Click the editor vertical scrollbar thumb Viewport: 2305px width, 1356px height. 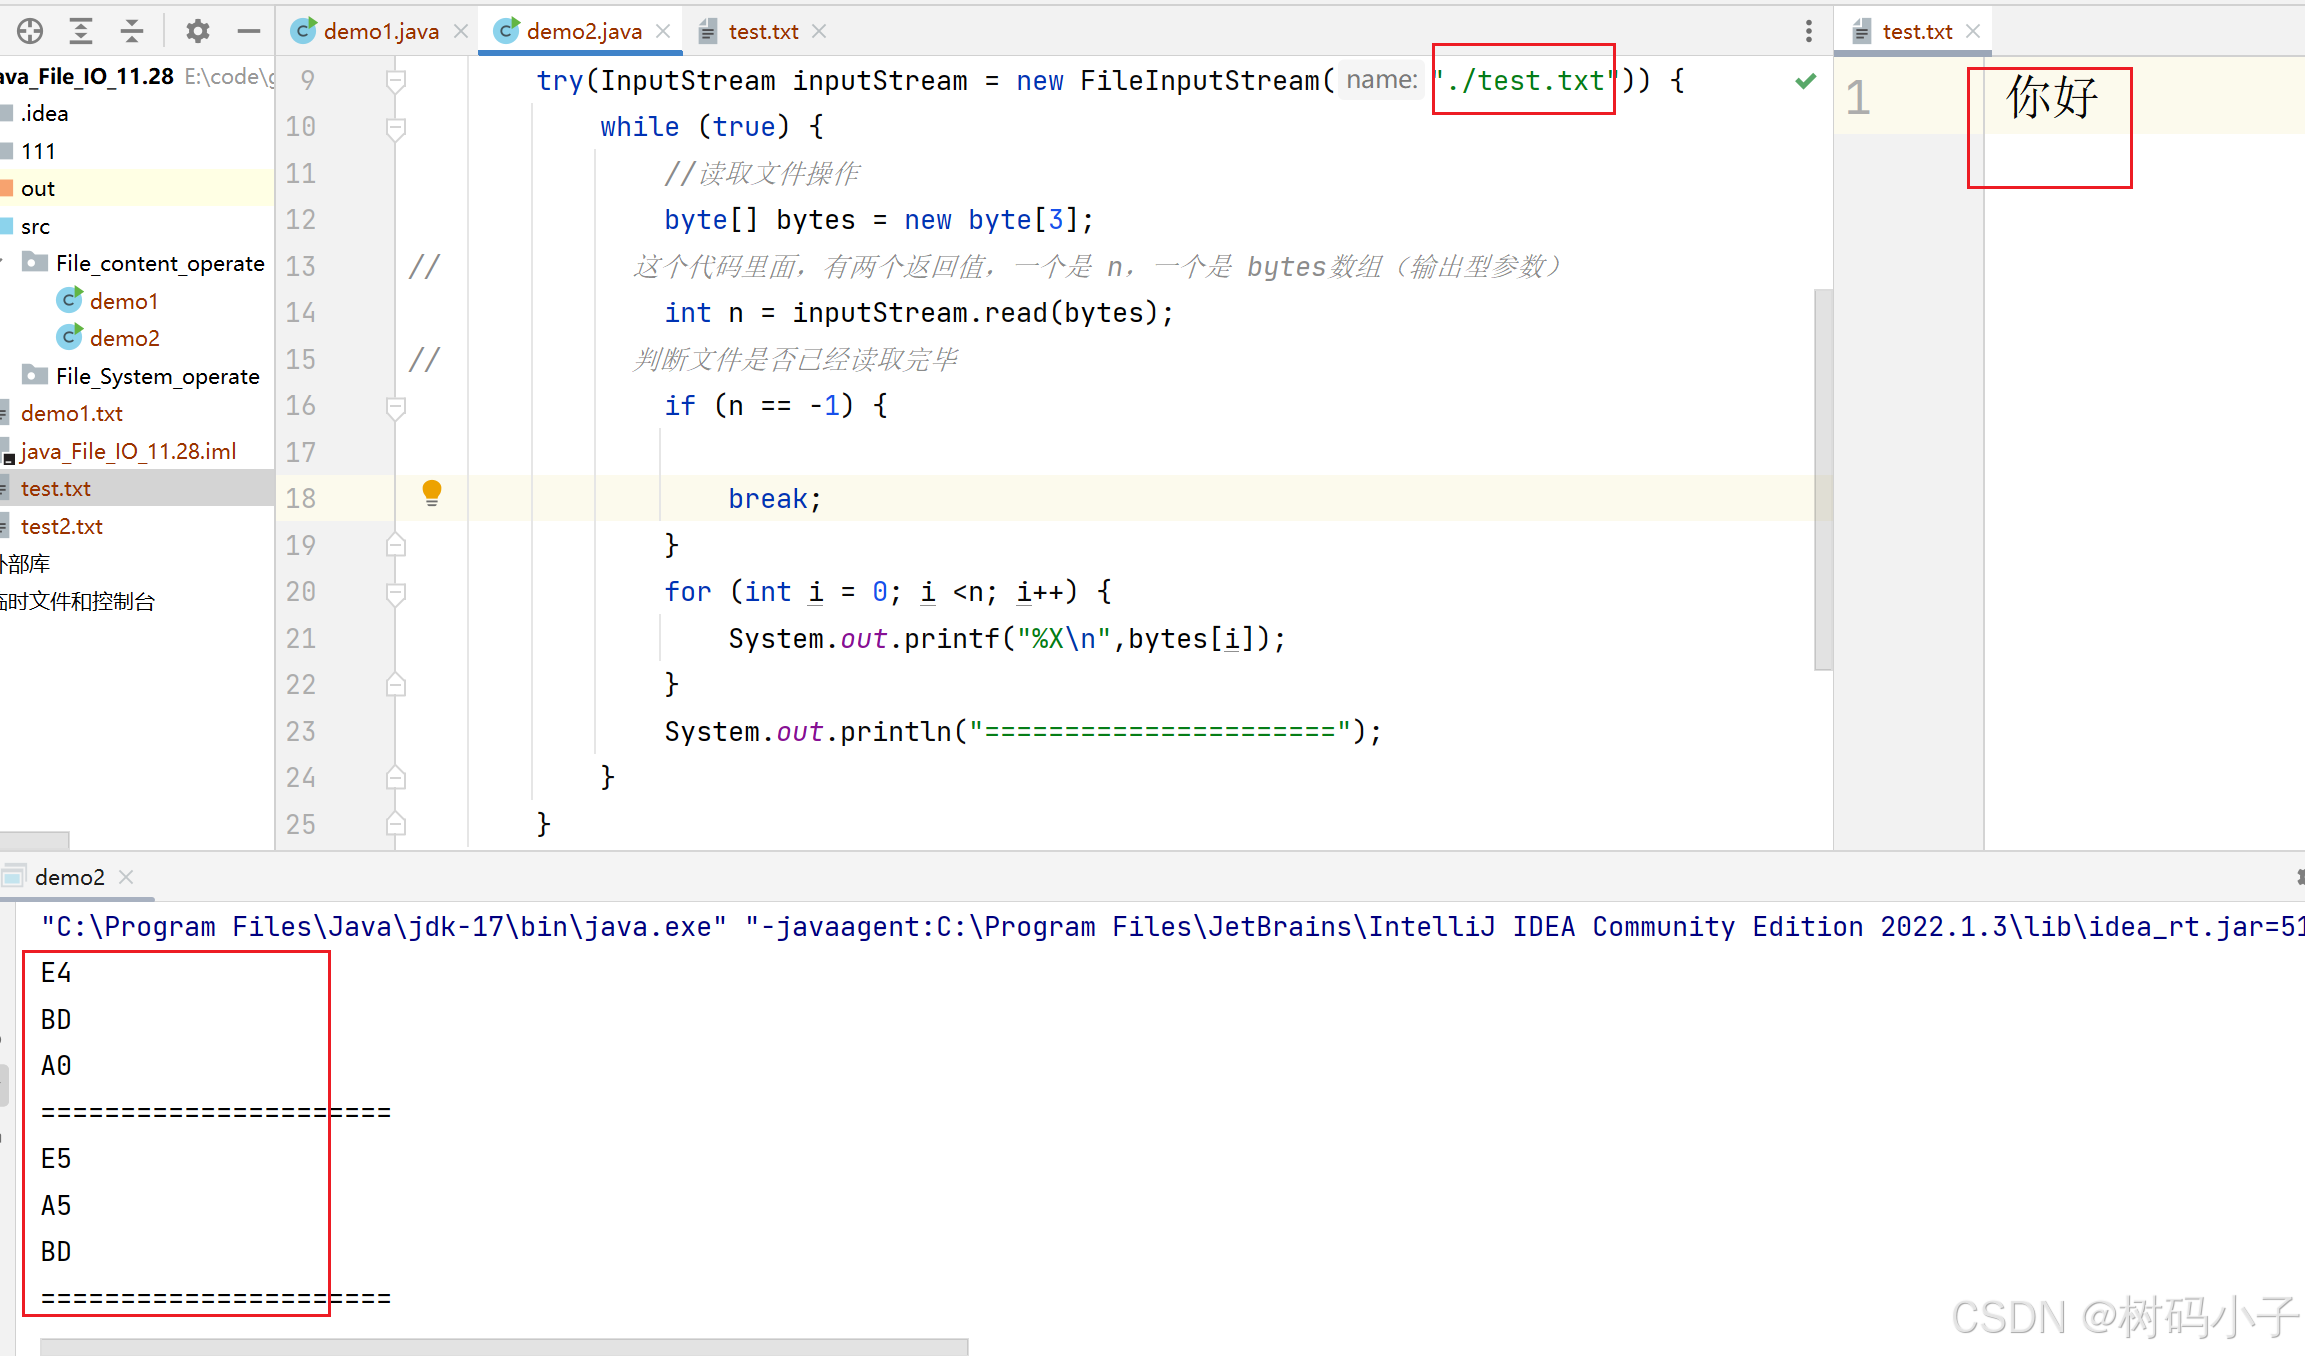[1823, 480]
